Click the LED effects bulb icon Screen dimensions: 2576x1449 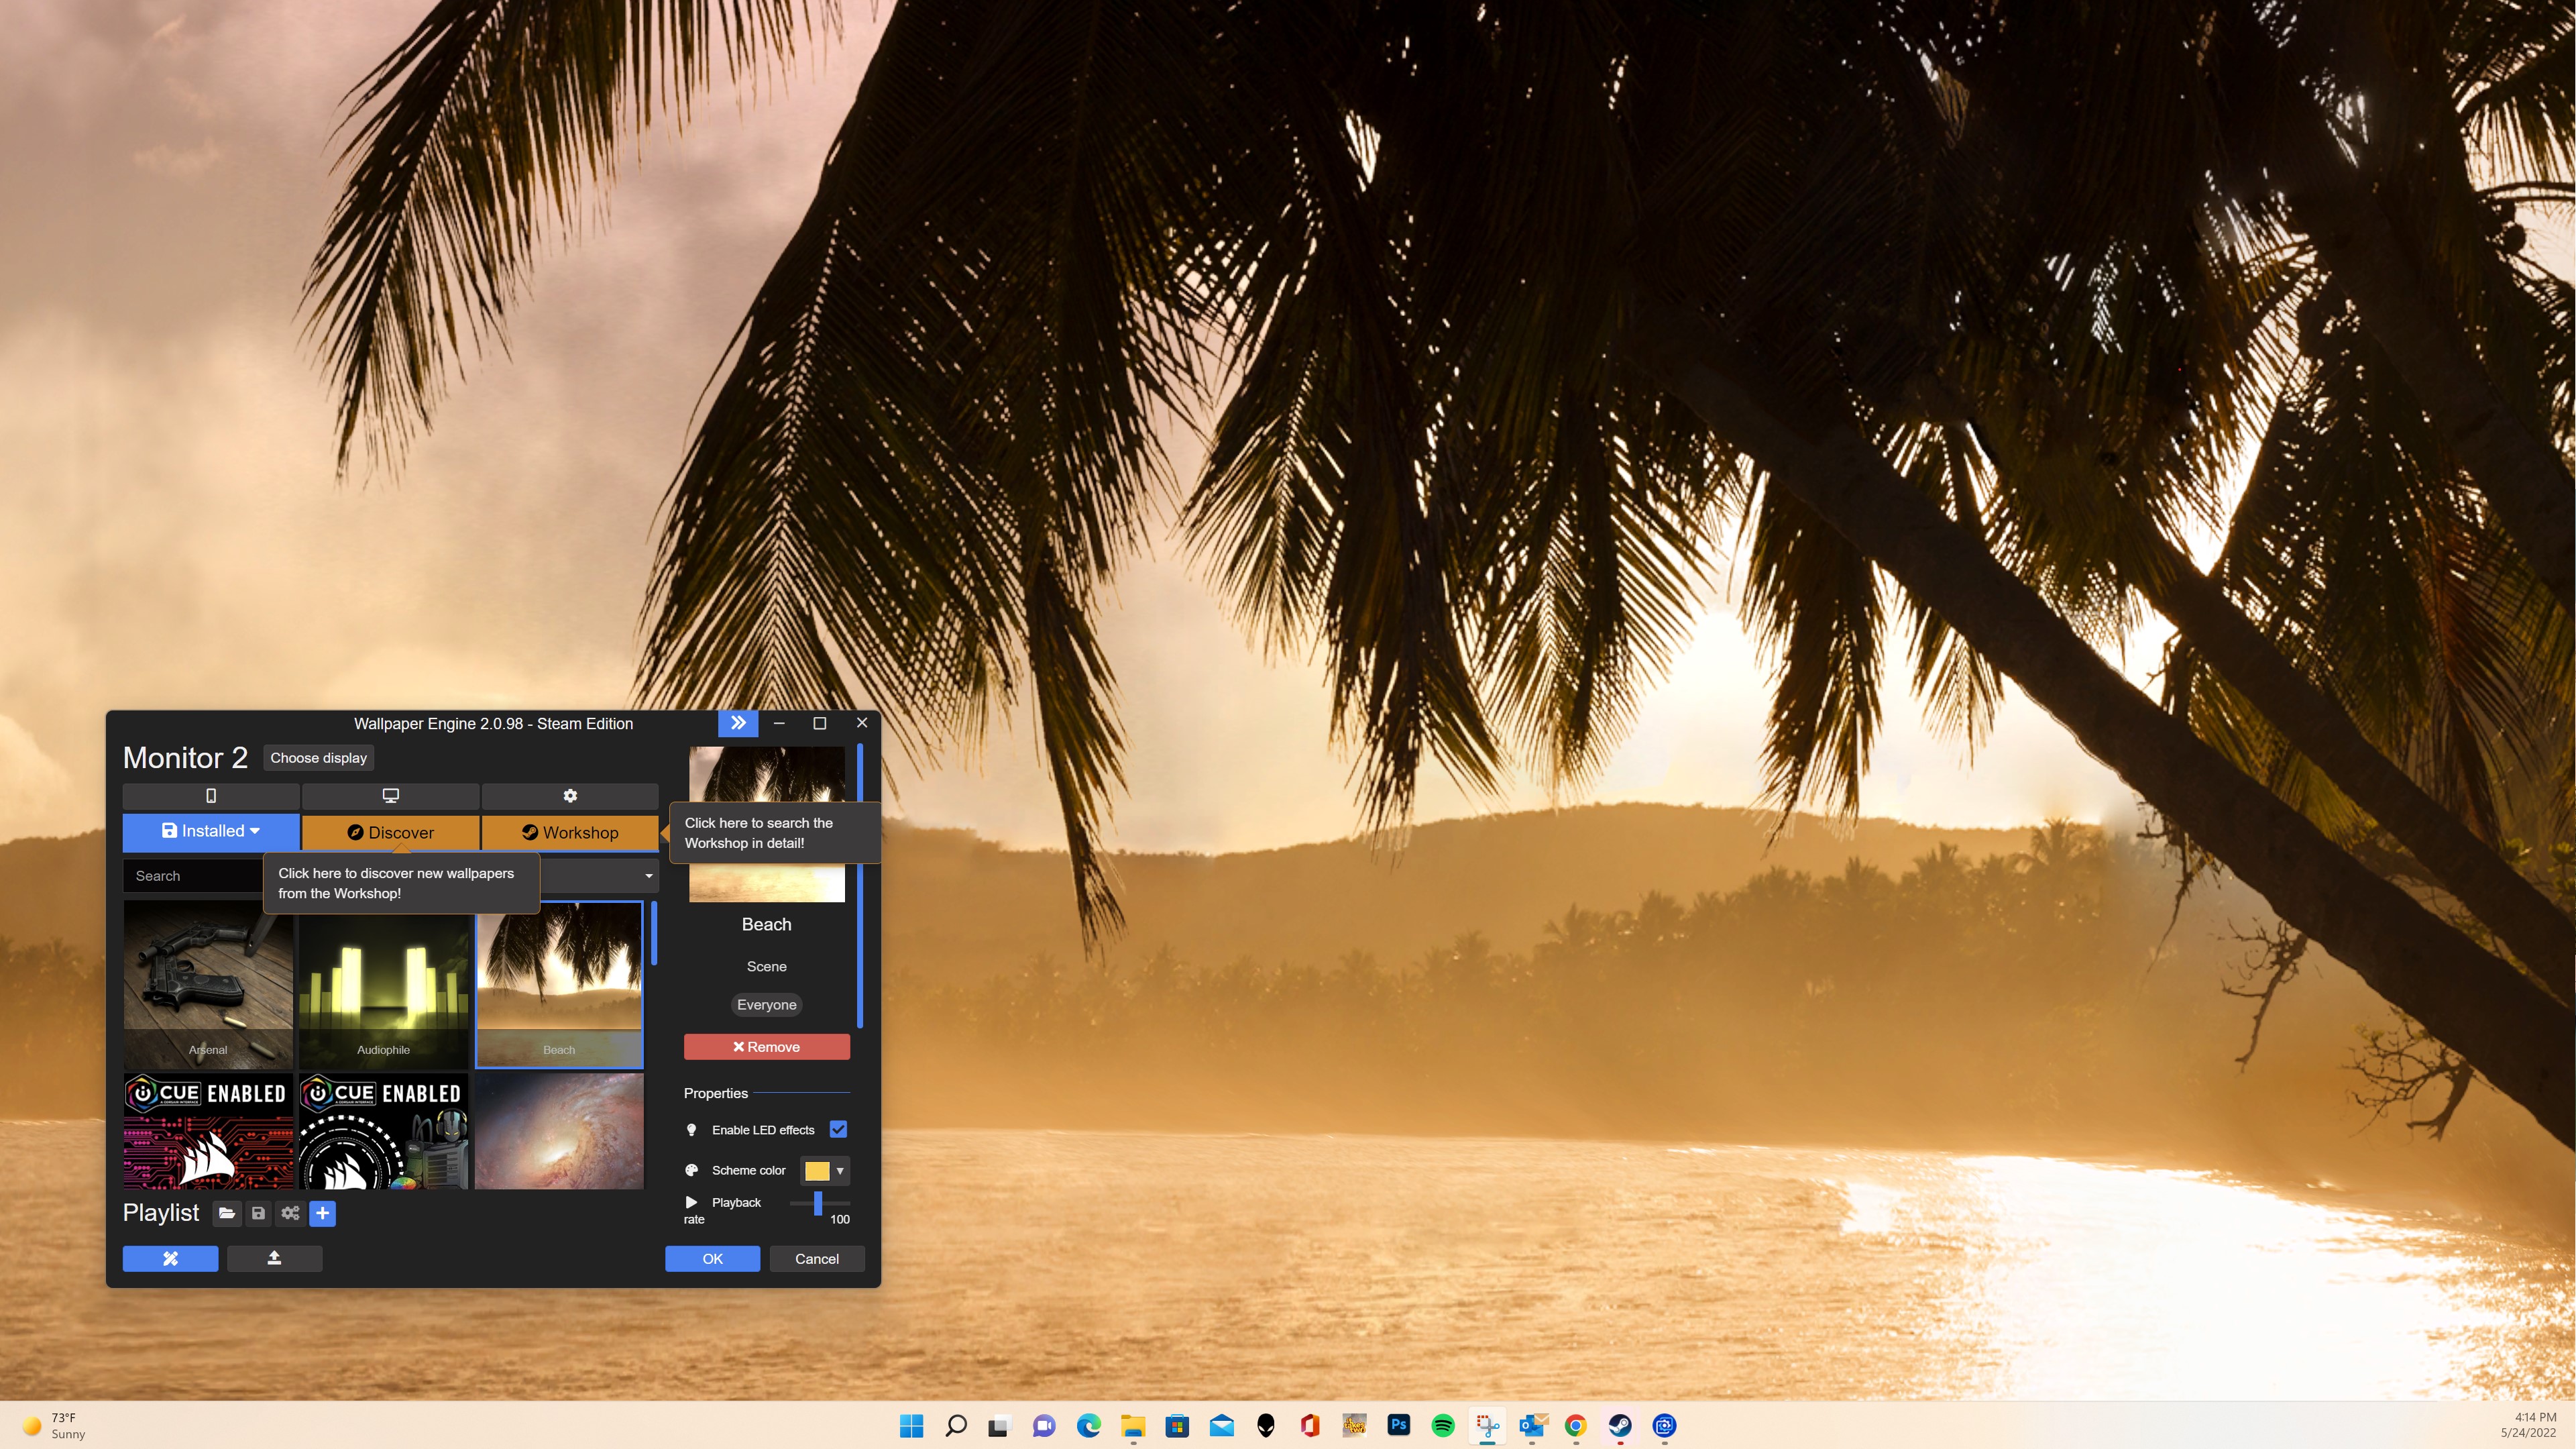(x=691, y=1129)
